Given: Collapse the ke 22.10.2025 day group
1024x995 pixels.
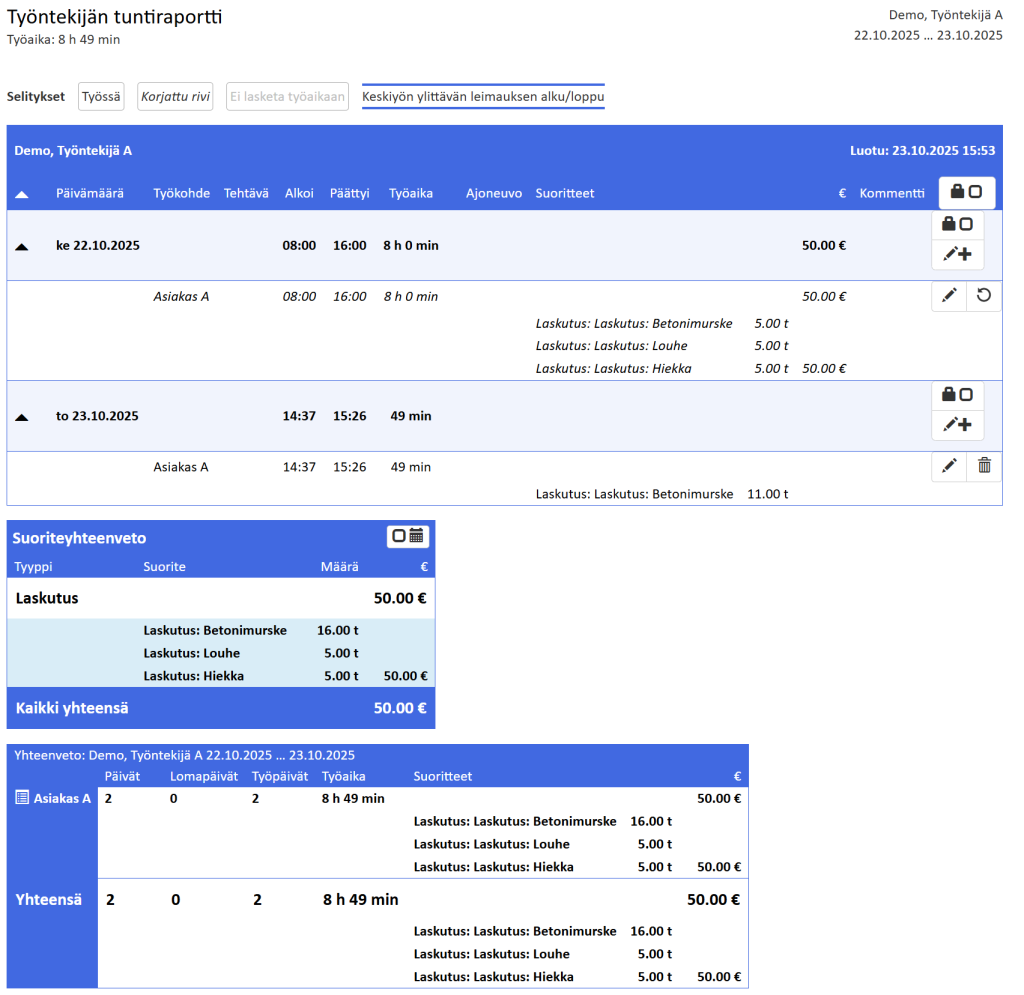Looking at the screenshot, I should click(21, 246).
